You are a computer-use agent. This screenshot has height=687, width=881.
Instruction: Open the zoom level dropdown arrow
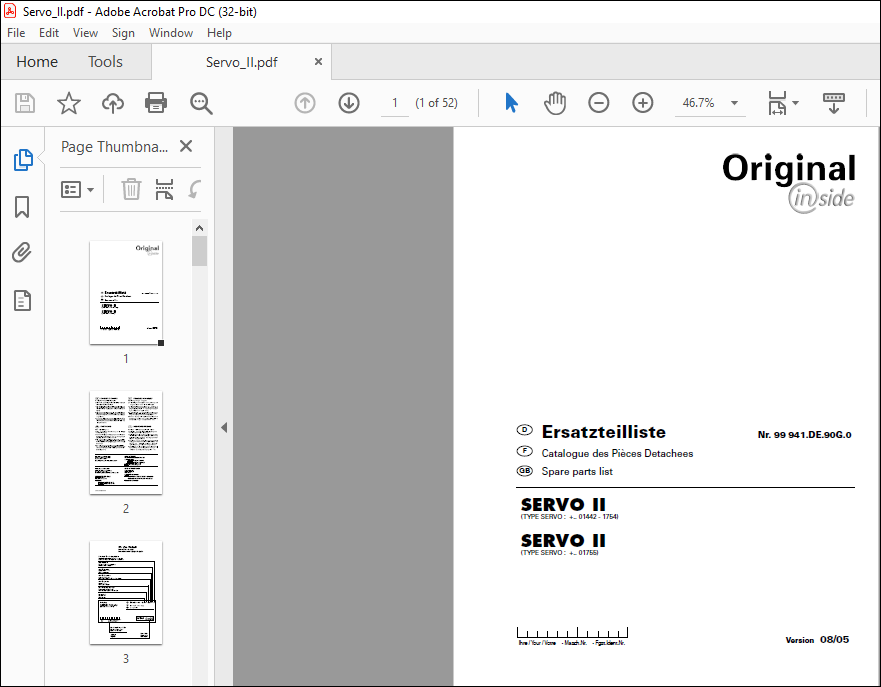[x=734, y=103]
